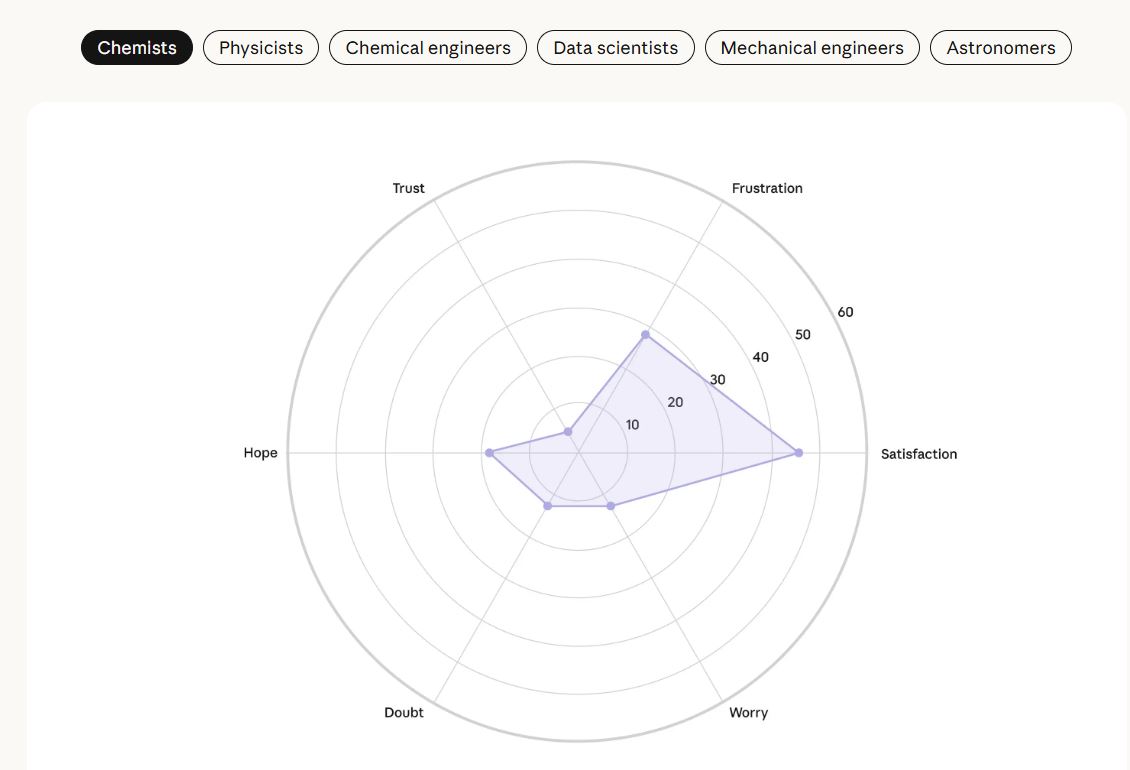Image resolution: width=1130 pixels, height=770 pixels.
Task: Select the Mechanical engineers pill
Action: click(812, 48)
